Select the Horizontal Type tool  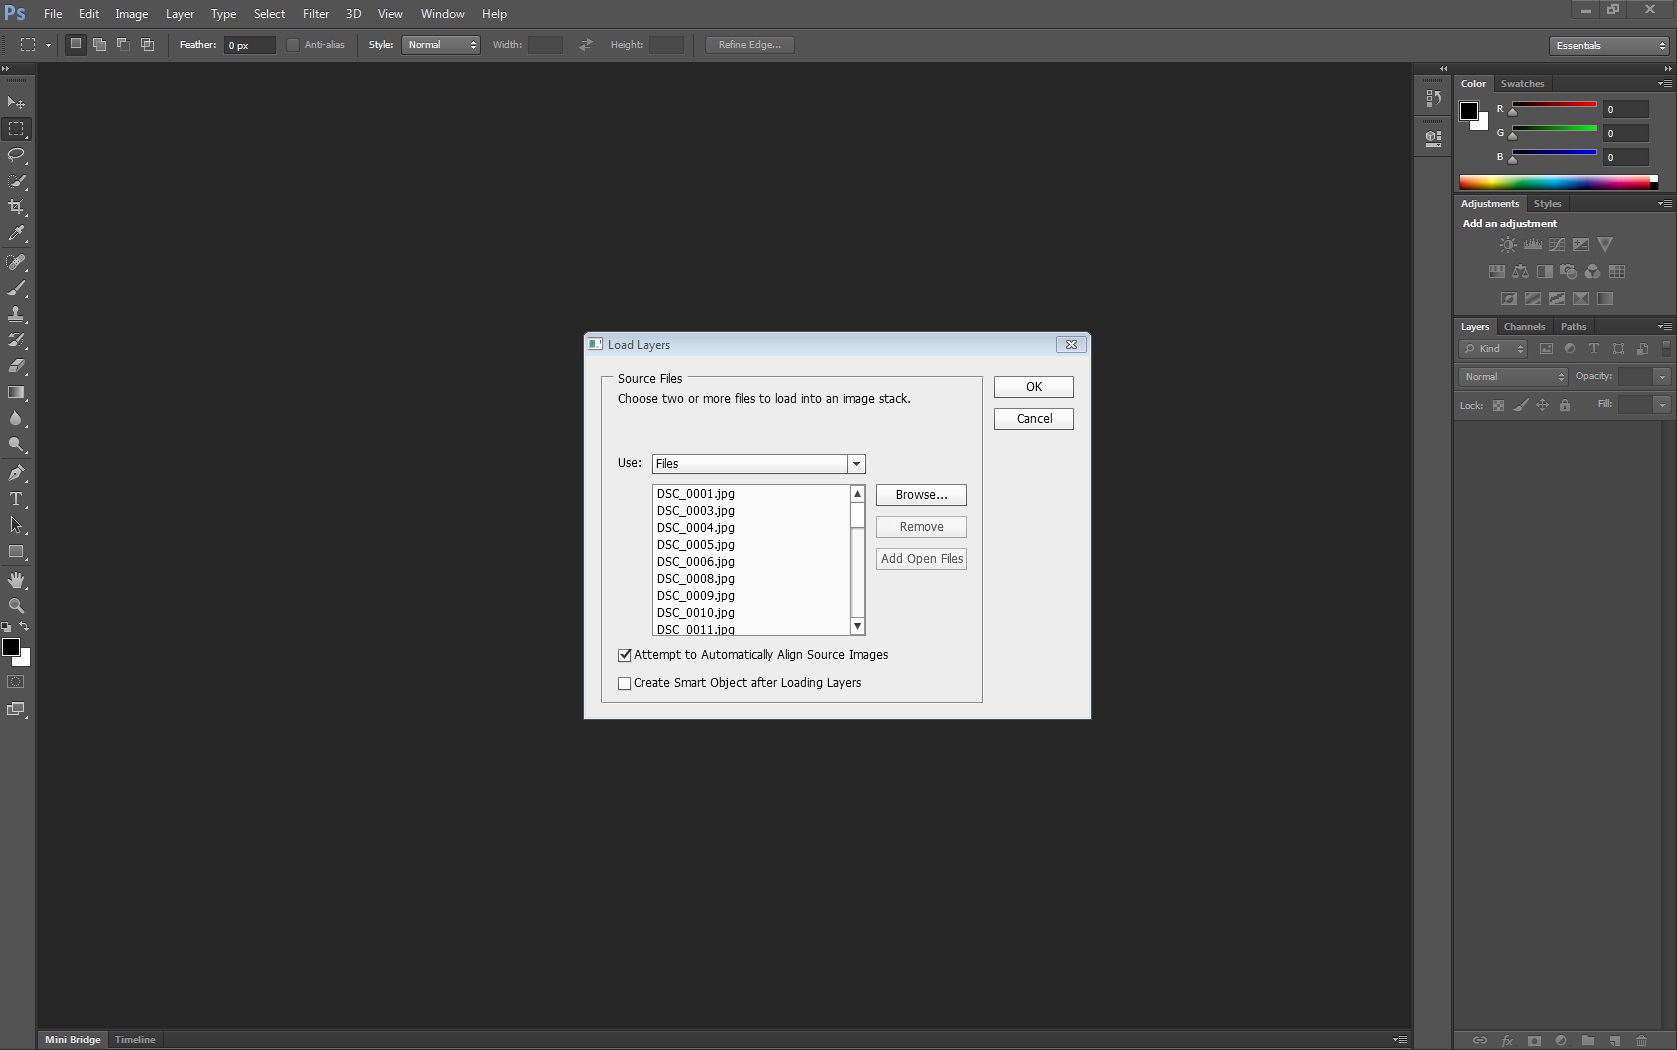pyautogui.click(x=16, y=499)
